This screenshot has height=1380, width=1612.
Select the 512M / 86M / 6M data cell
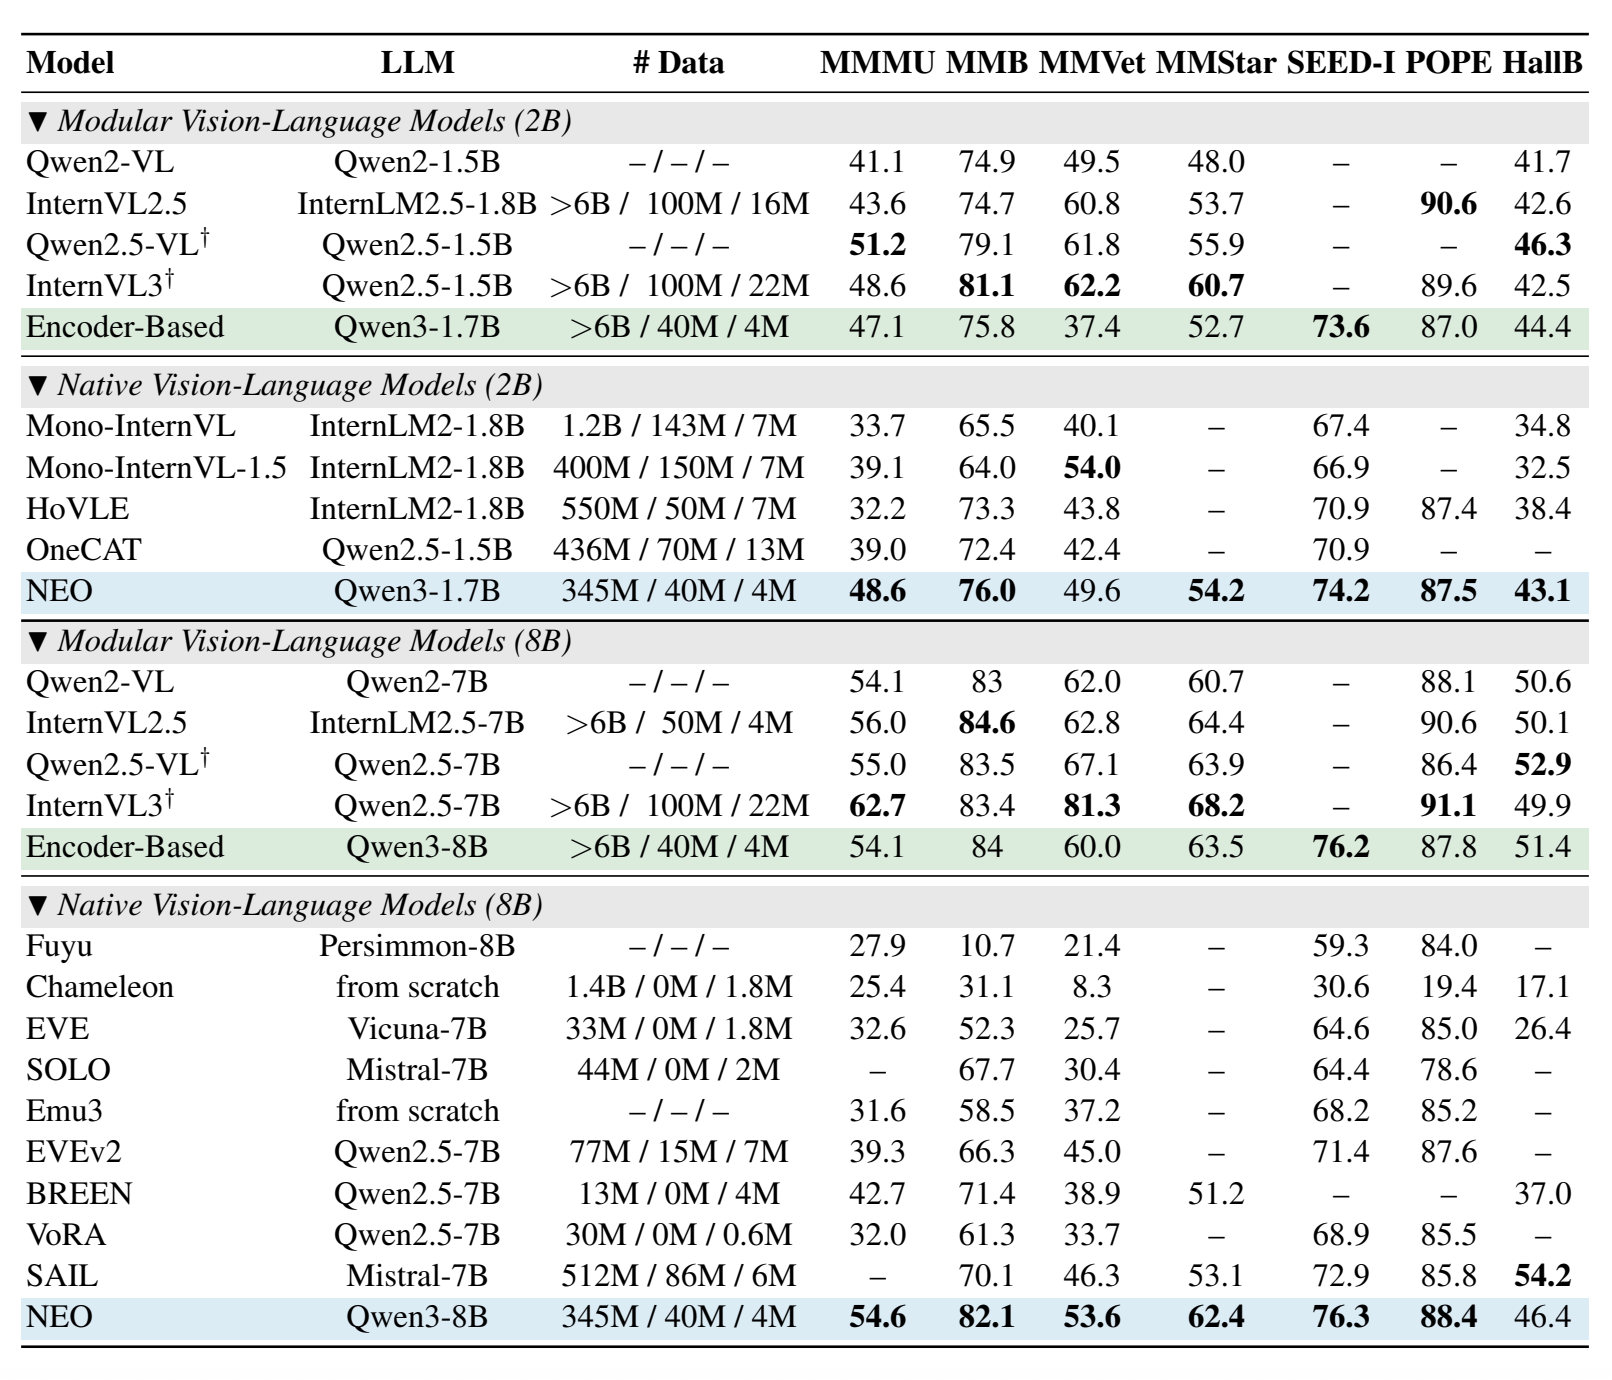coord(678,1276)
